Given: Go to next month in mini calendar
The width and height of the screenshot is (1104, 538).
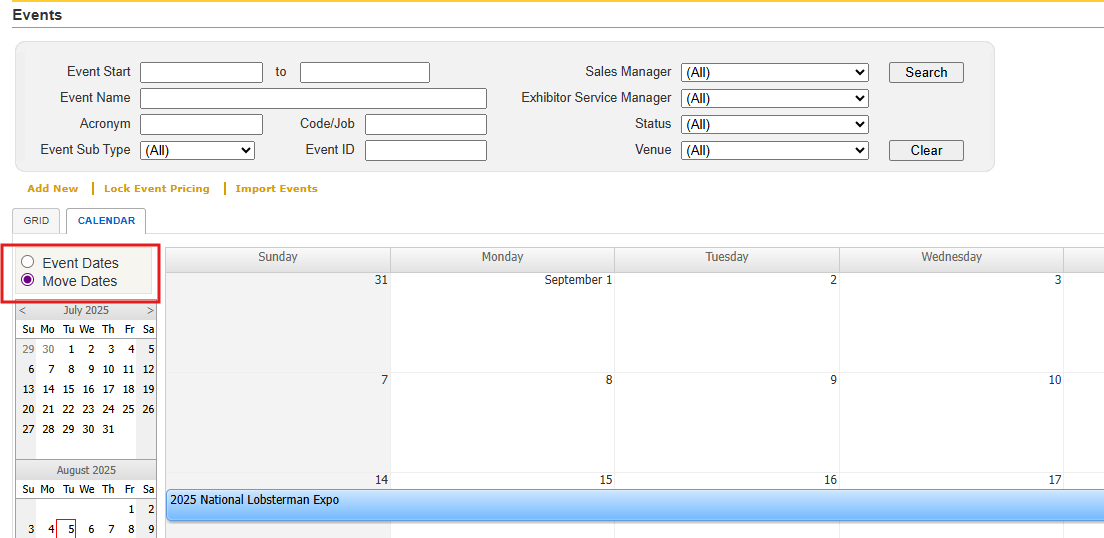Looking at the screenshot, I should 150,311.
